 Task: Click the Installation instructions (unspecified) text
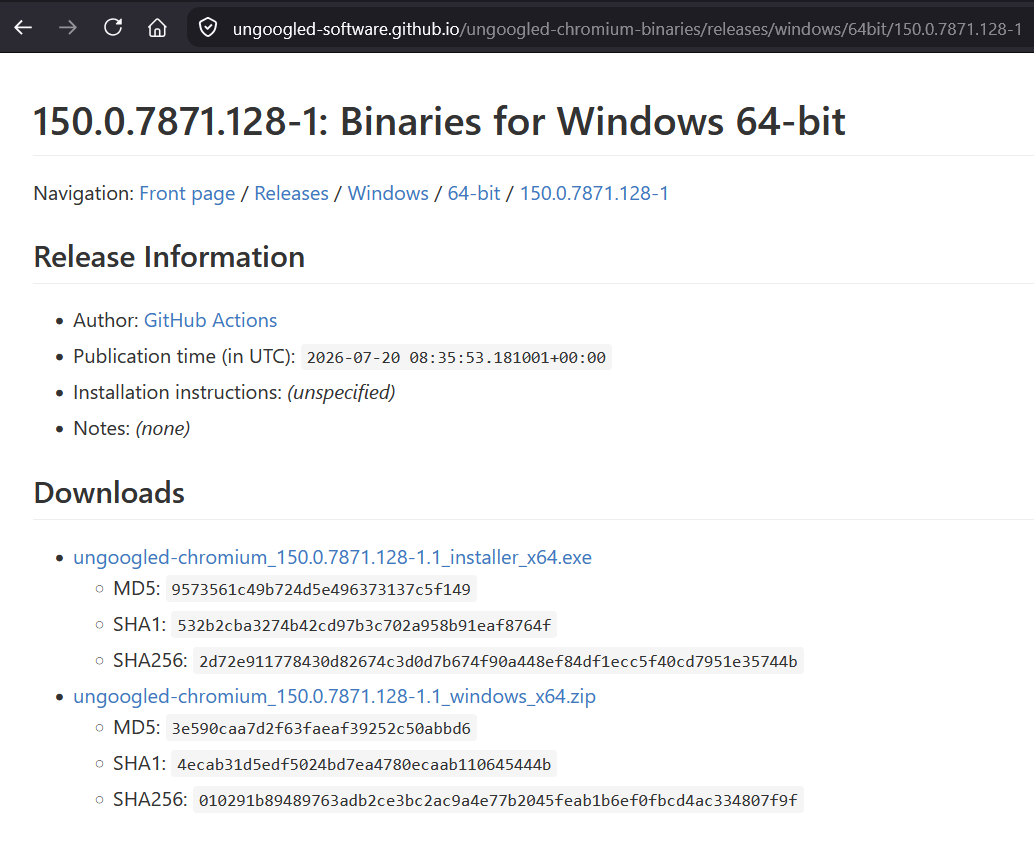[234, 392]
